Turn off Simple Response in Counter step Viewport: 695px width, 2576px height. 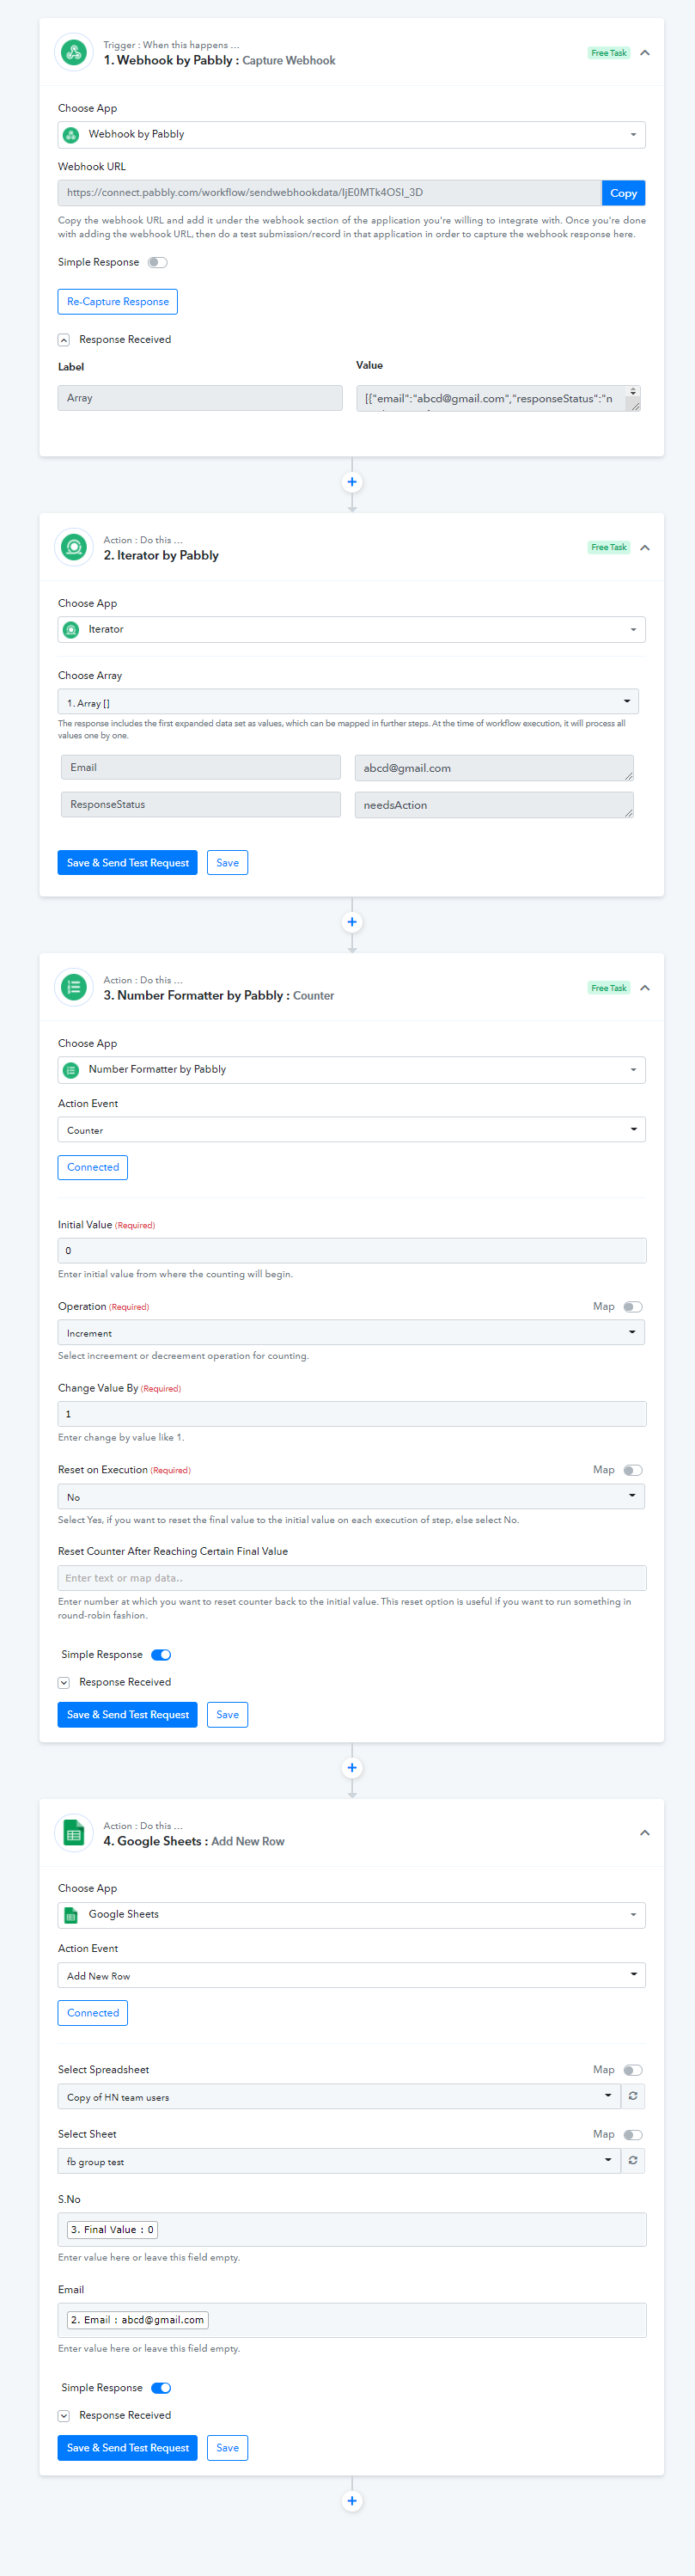tap(161, 1654)
